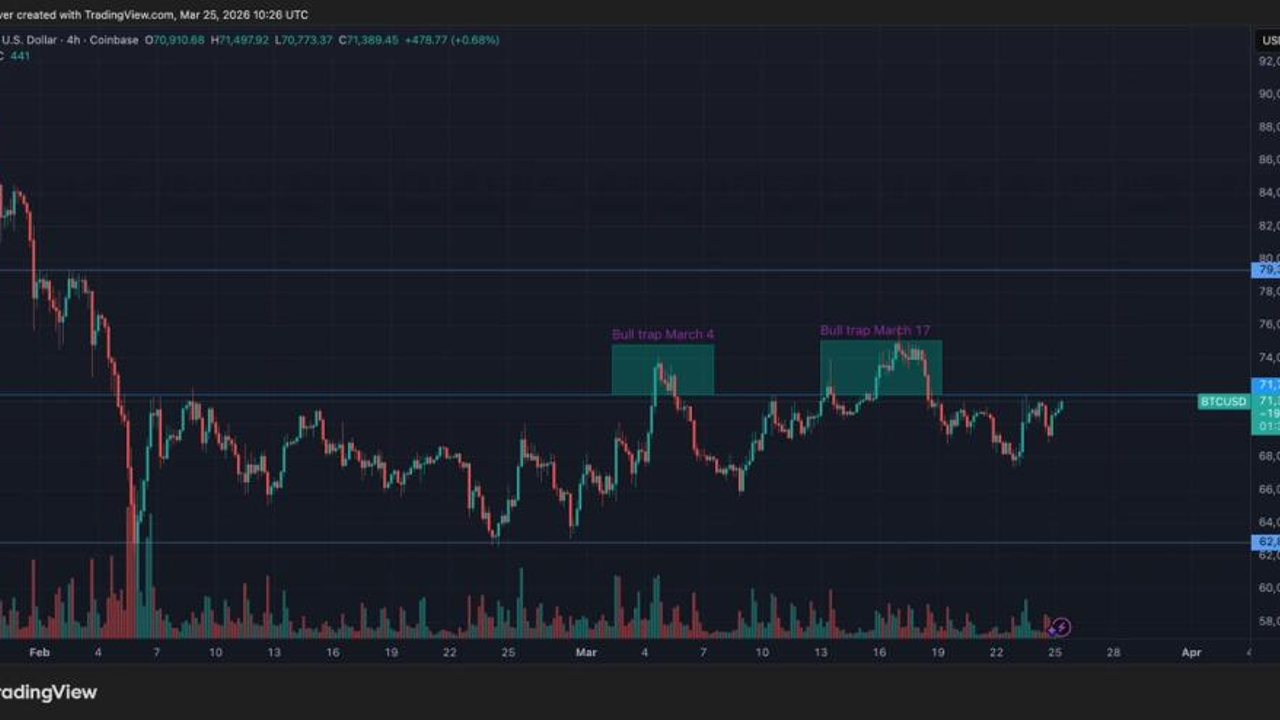
Task: Open the USD currency dropdown on price axis
Action: point(1268,41)
